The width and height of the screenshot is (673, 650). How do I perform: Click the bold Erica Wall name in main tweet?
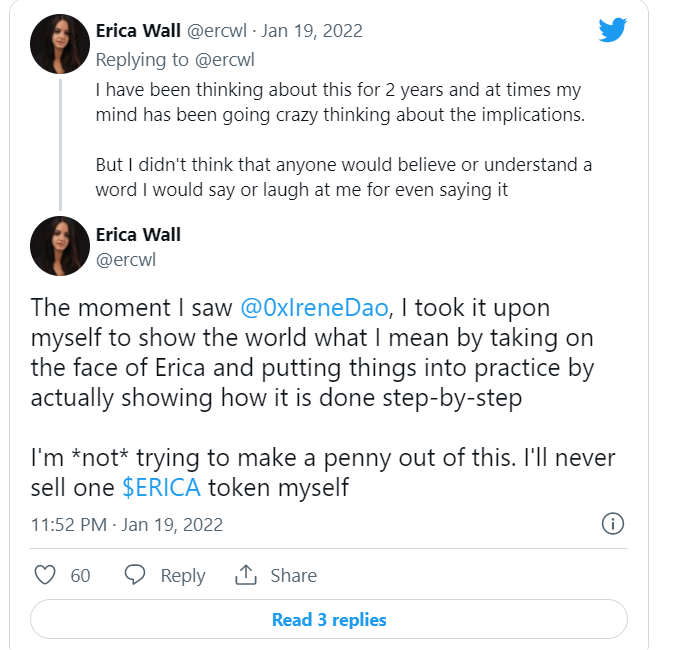[138, 235]
